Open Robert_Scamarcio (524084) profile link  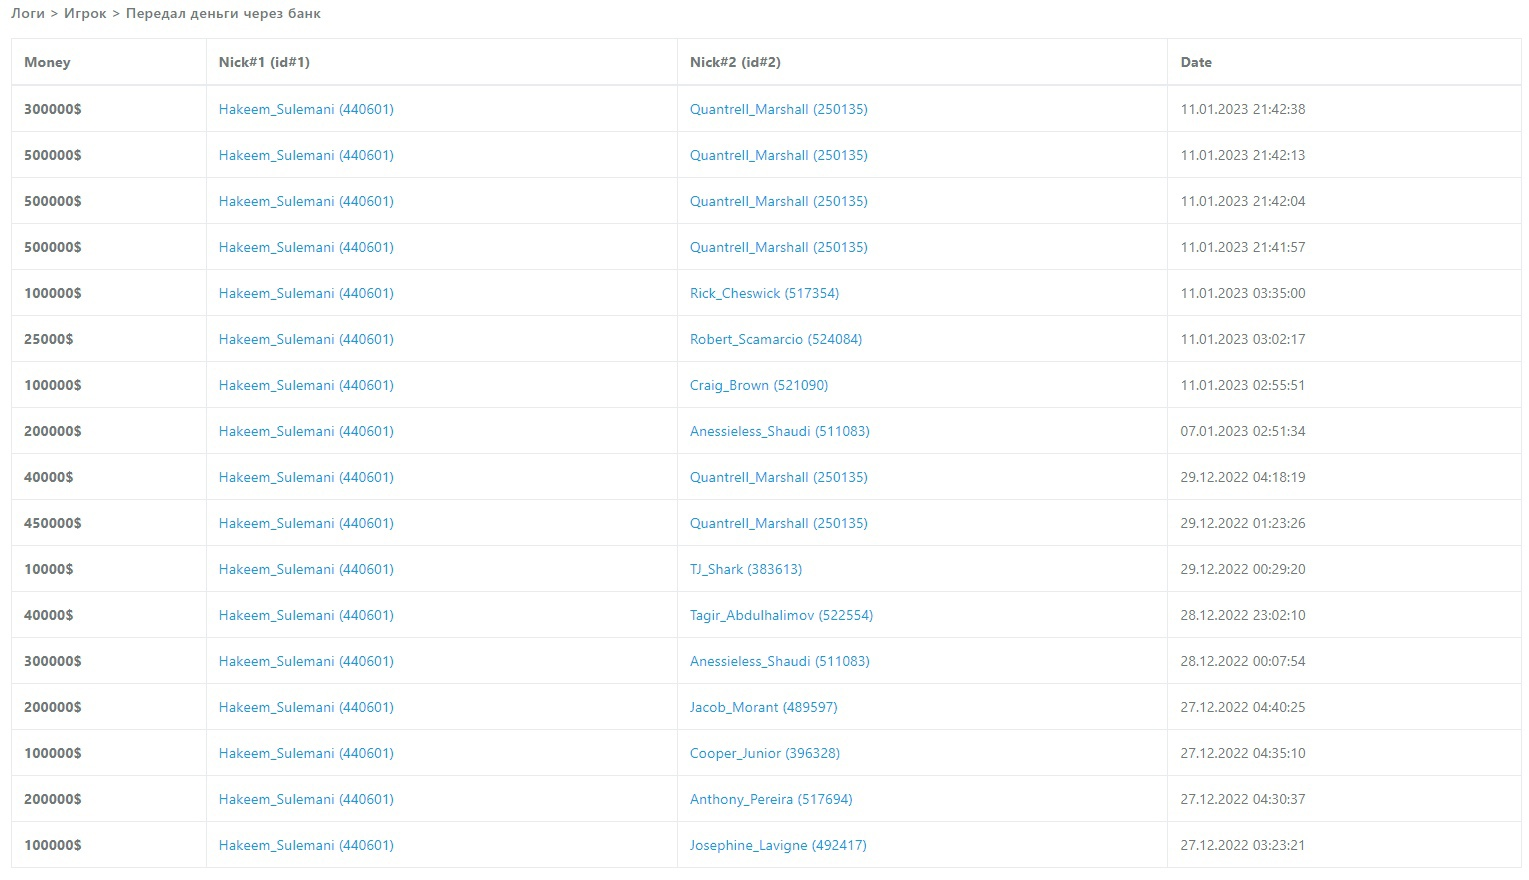coord(775,339)
